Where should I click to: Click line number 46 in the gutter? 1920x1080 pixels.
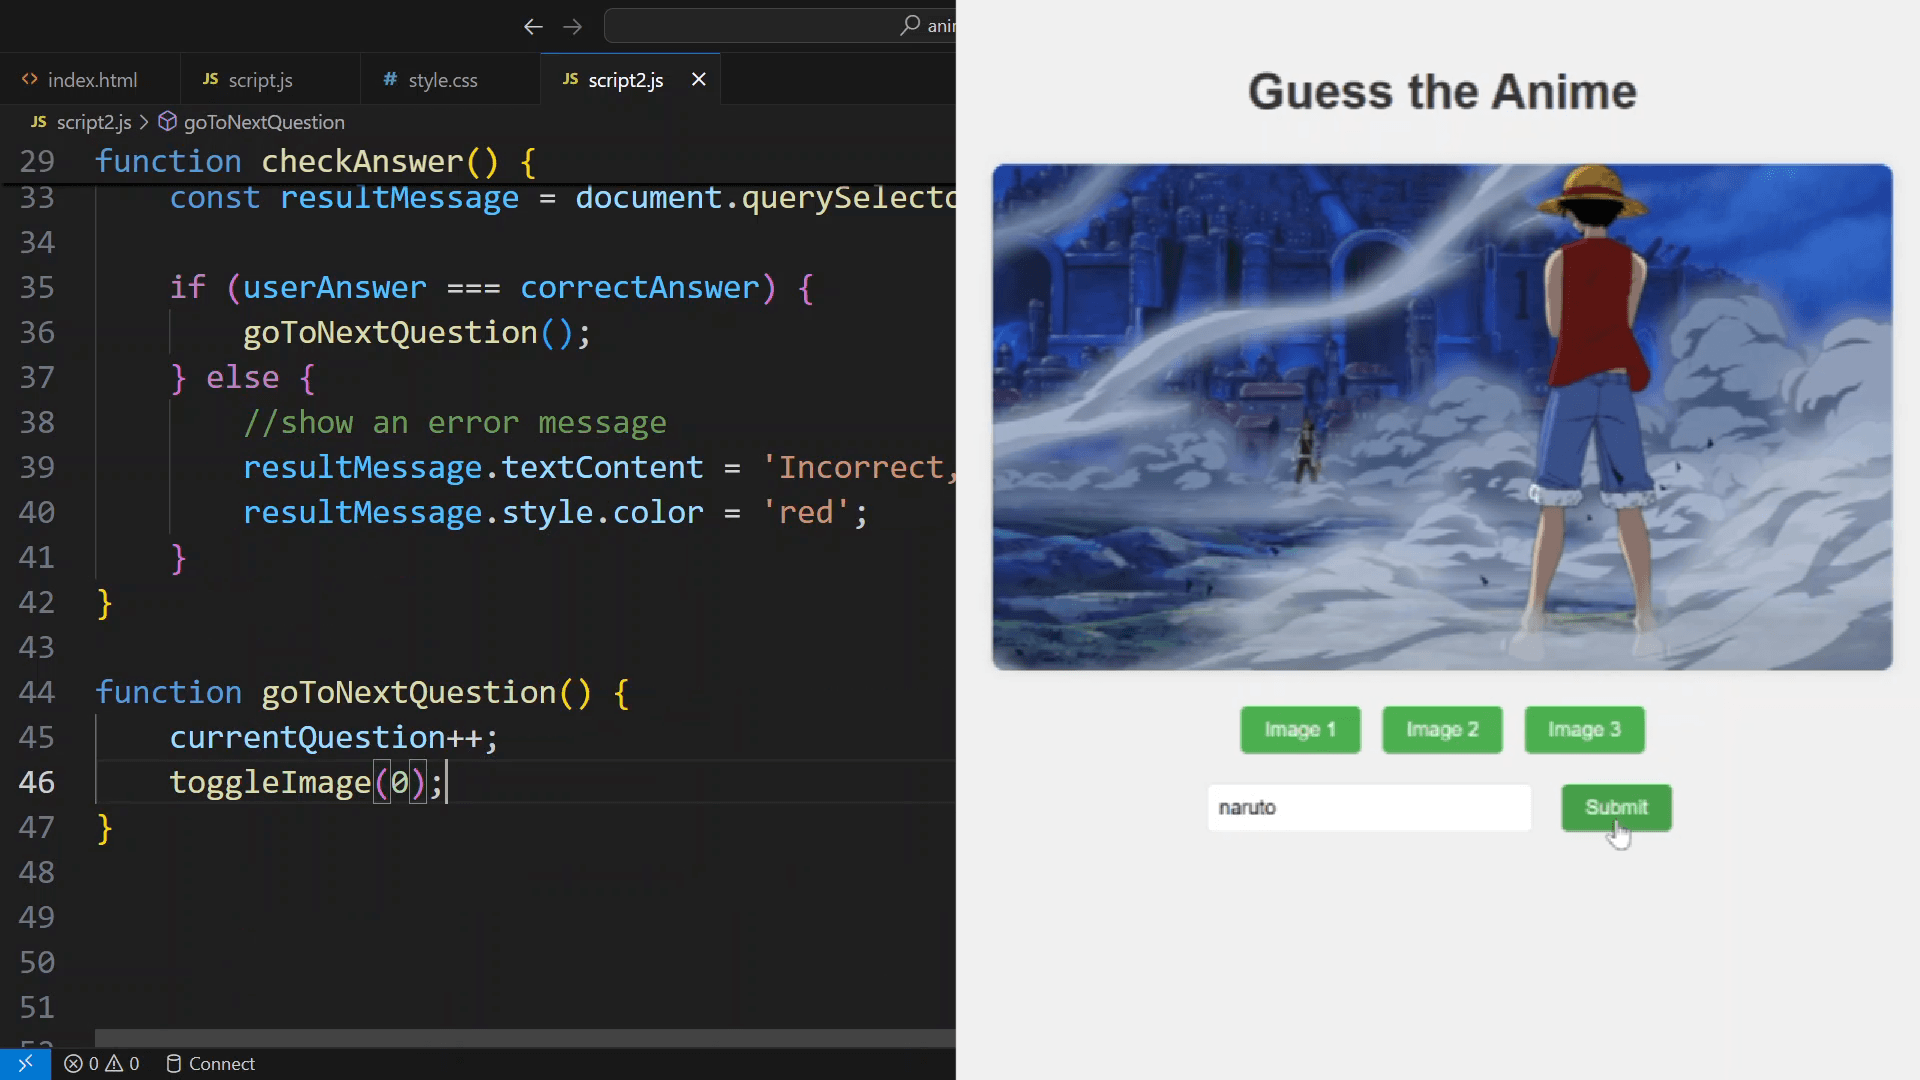point(37,782)
